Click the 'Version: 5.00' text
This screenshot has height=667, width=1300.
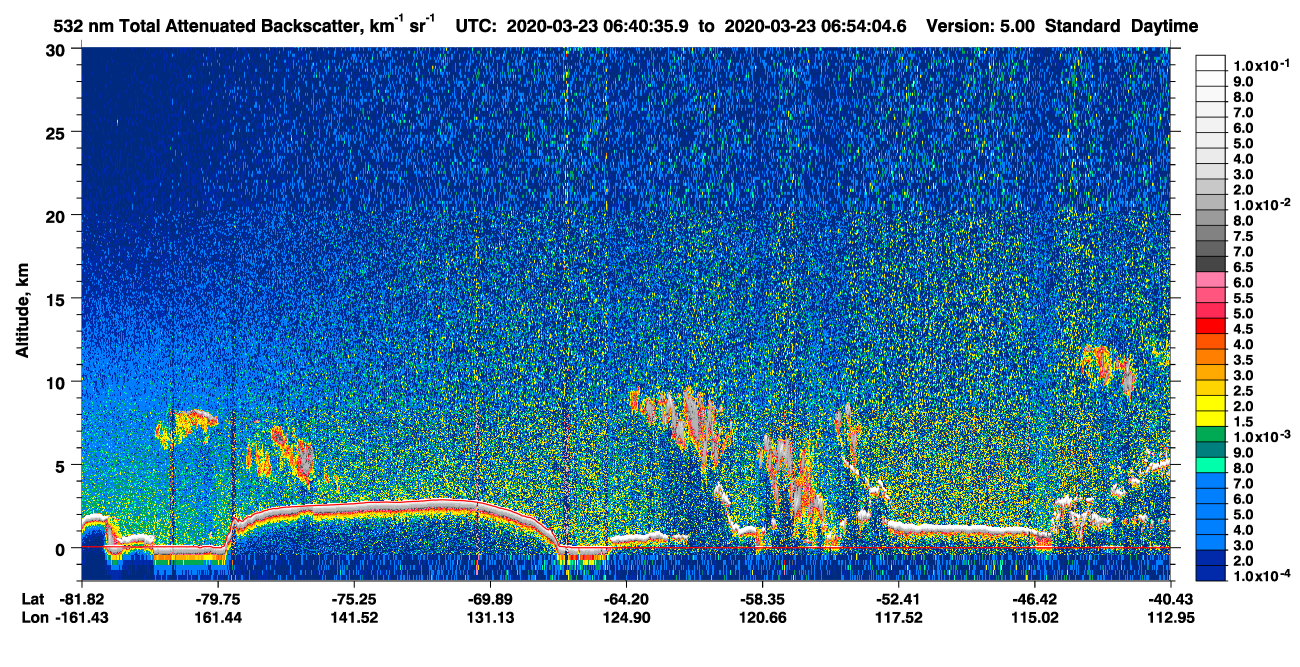[x=981, y=26]
